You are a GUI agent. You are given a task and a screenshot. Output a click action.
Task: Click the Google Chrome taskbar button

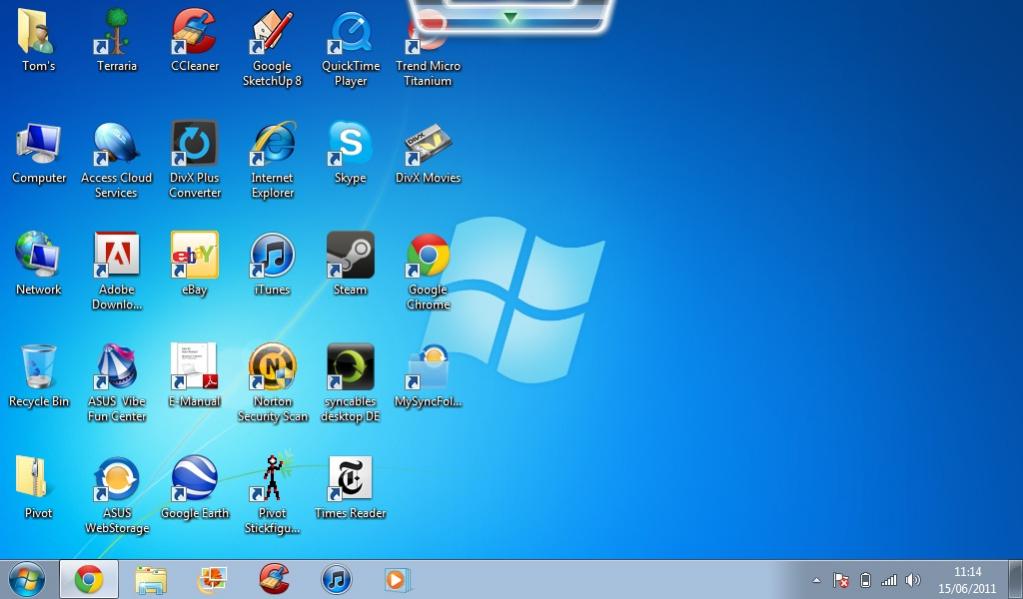click(89, 579)
